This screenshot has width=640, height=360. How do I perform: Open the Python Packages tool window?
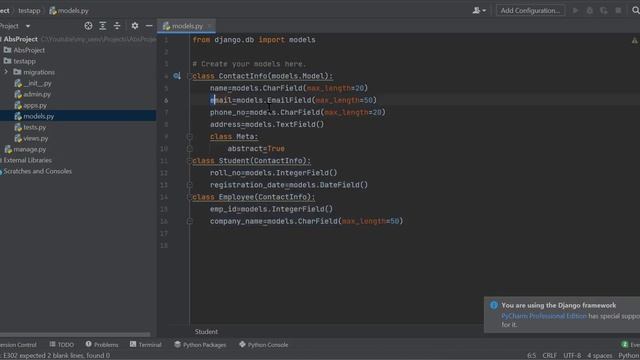pos(200,345)
